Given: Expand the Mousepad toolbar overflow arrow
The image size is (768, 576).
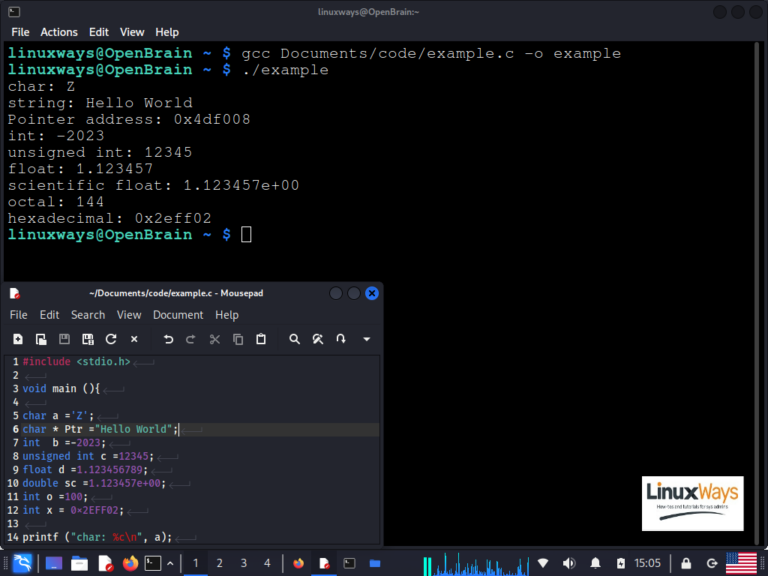Looking at the screenshot, I should 367,339.
